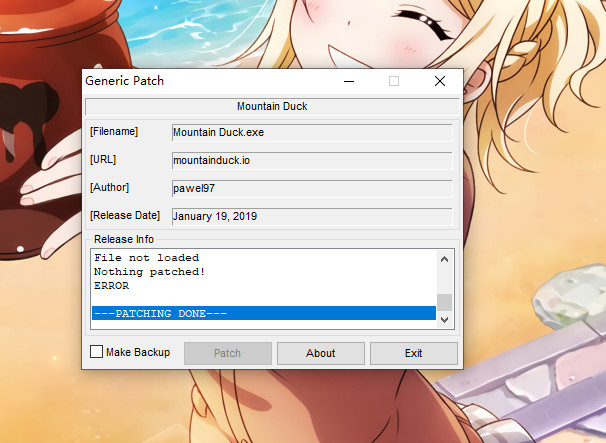
Task: Click the disabled maximize window button
Action: coord(394,81)
